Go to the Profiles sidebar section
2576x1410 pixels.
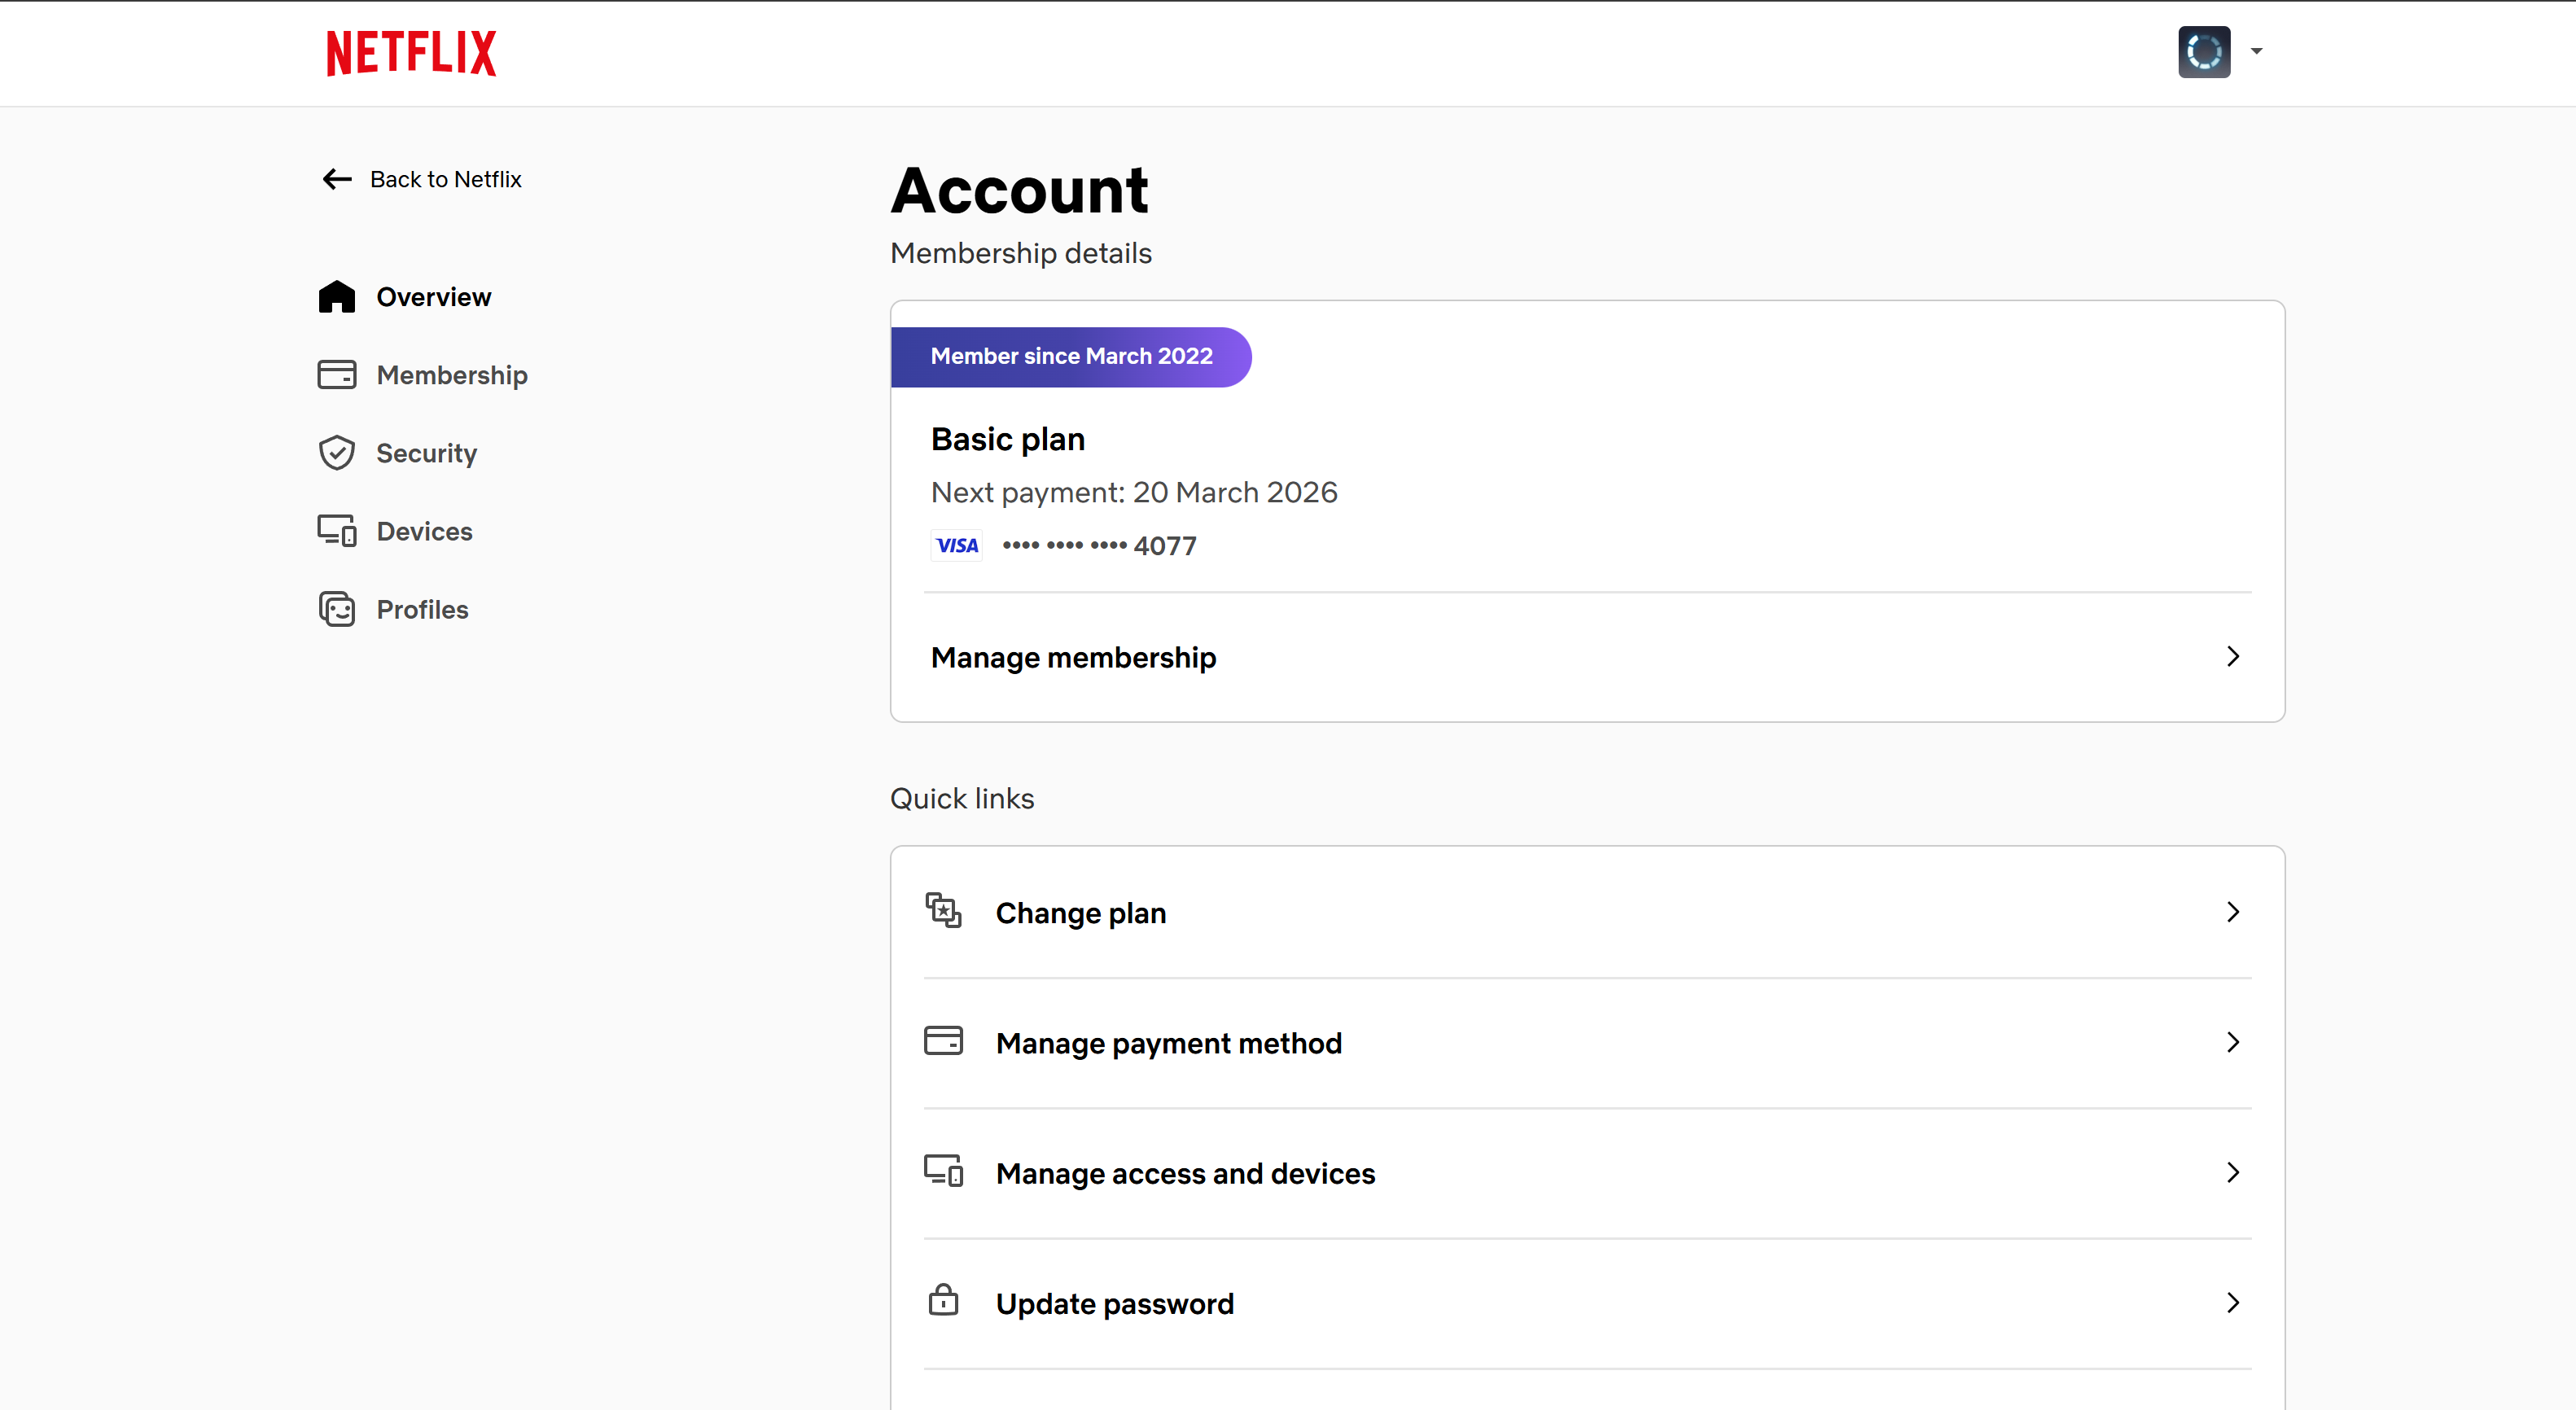422,609
